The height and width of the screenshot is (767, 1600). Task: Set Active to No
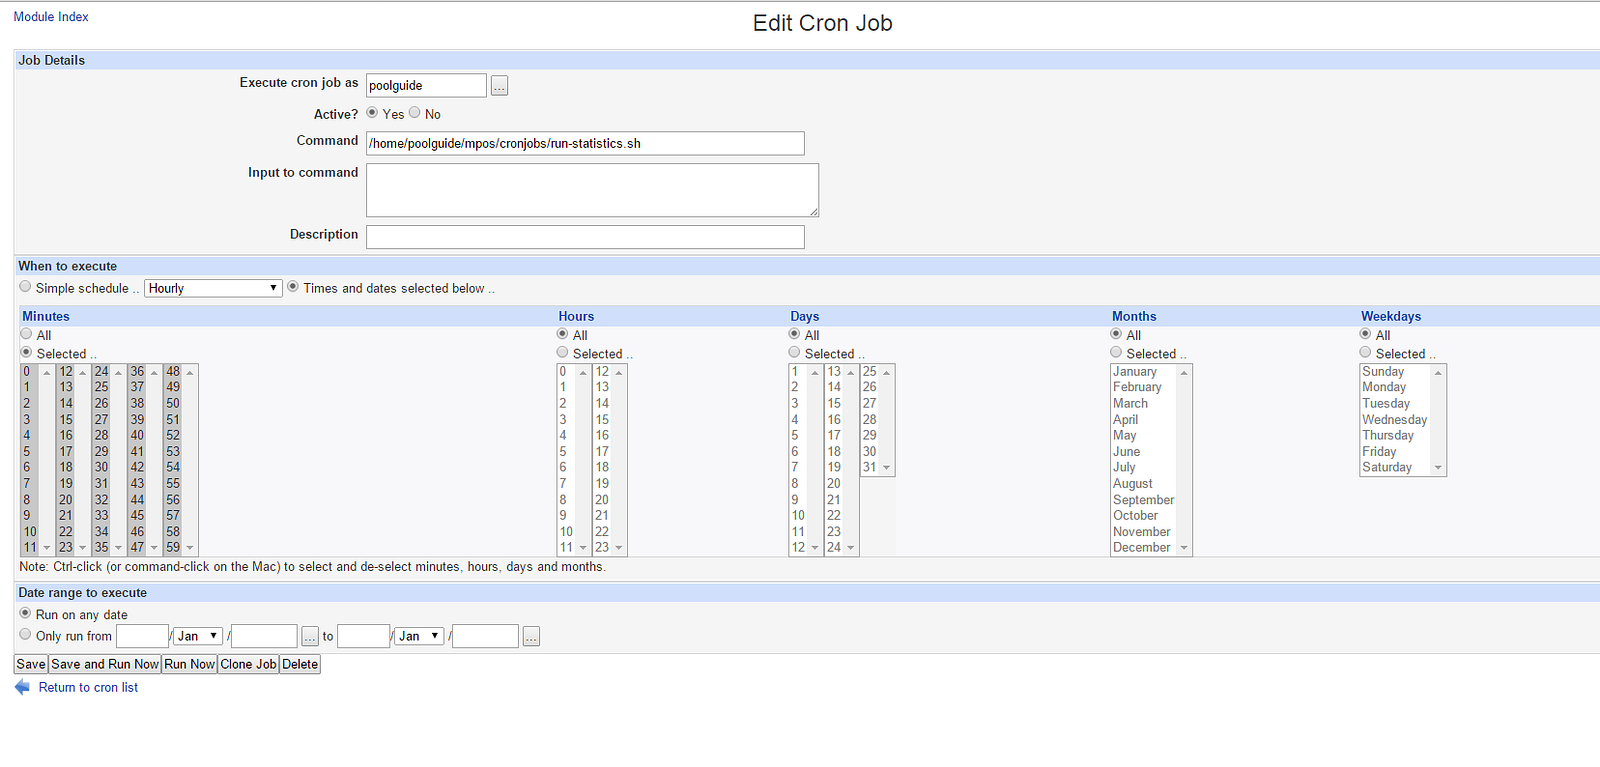tap(414, 113)
